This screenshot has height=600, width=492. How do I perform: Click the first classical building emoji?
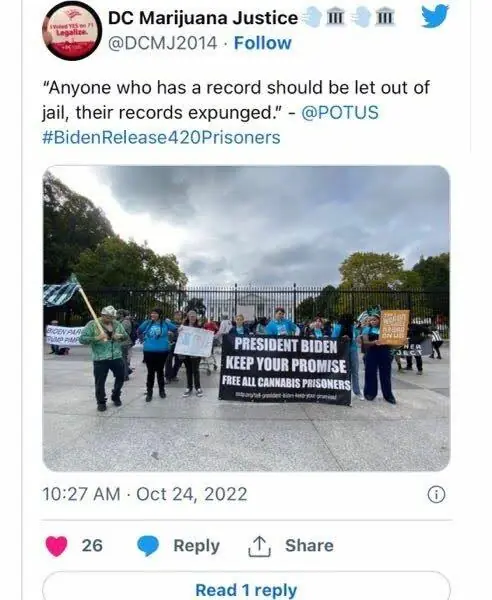click(335, 18)
